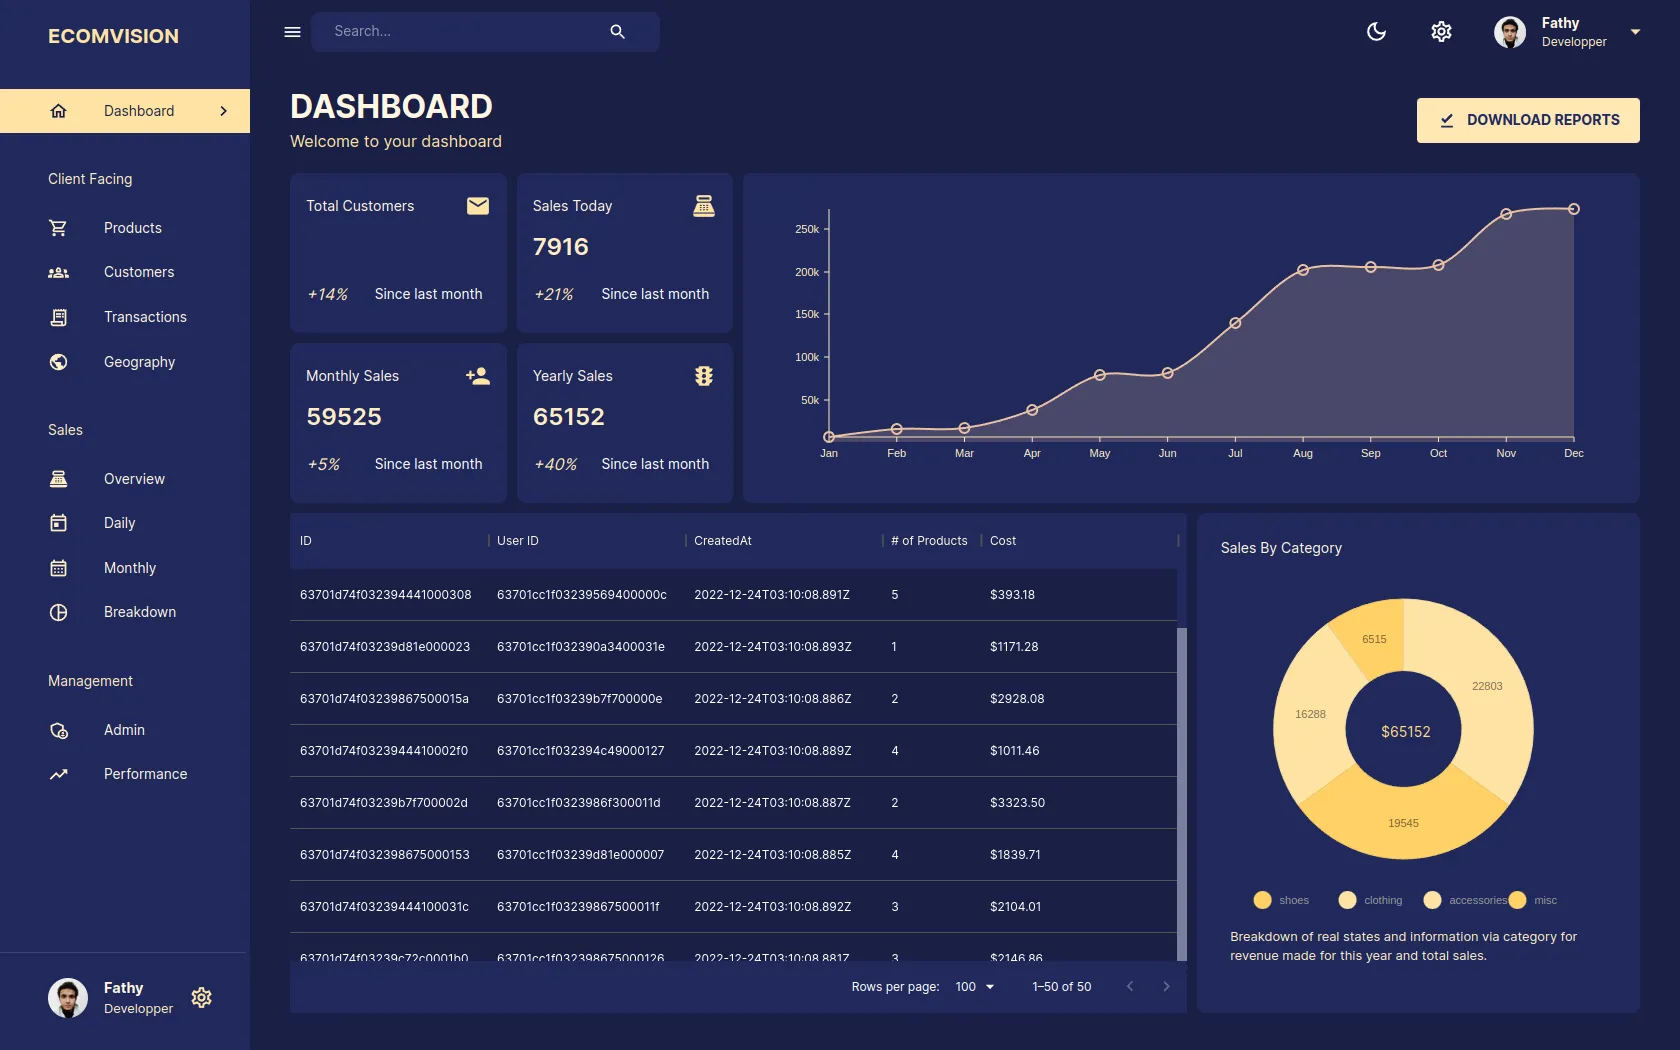The height and width of the screenshot is (1050, 1680).
Task: Open the Admin shield icon
Action: point(59,730)
